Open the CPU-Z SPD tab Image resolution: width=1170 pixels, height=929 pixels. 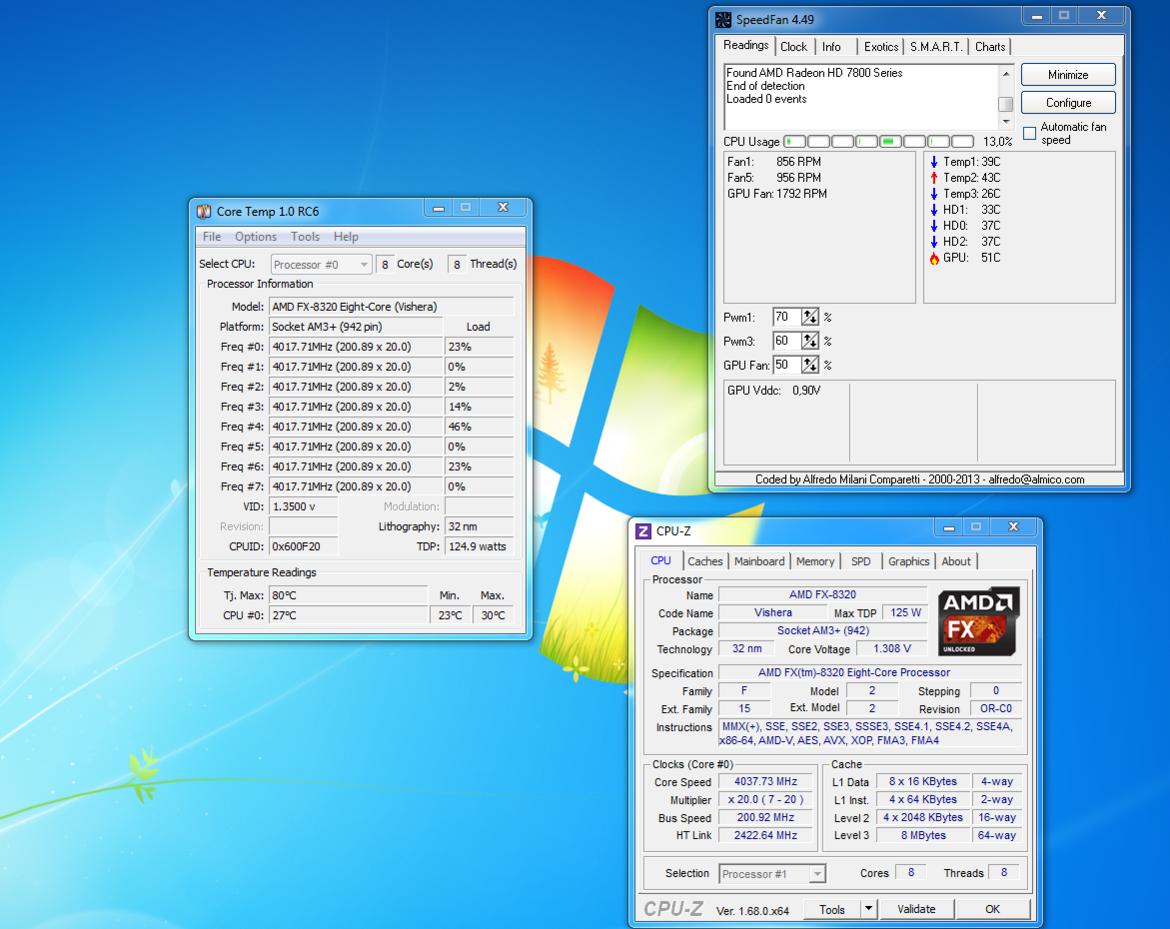(861, 562)
